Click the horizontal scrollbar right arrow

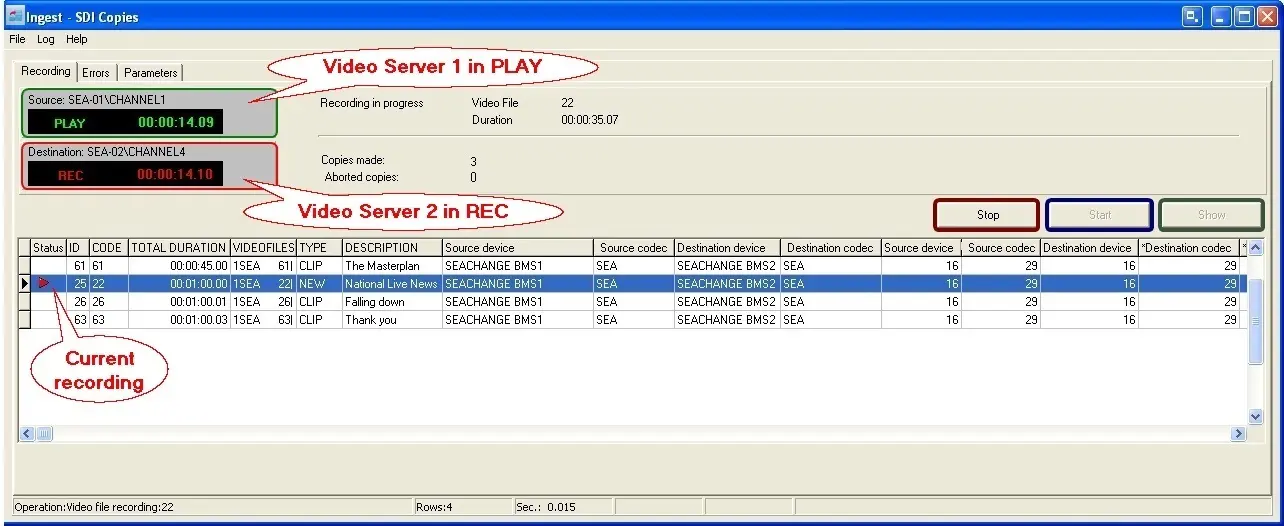pos(1238,434)
